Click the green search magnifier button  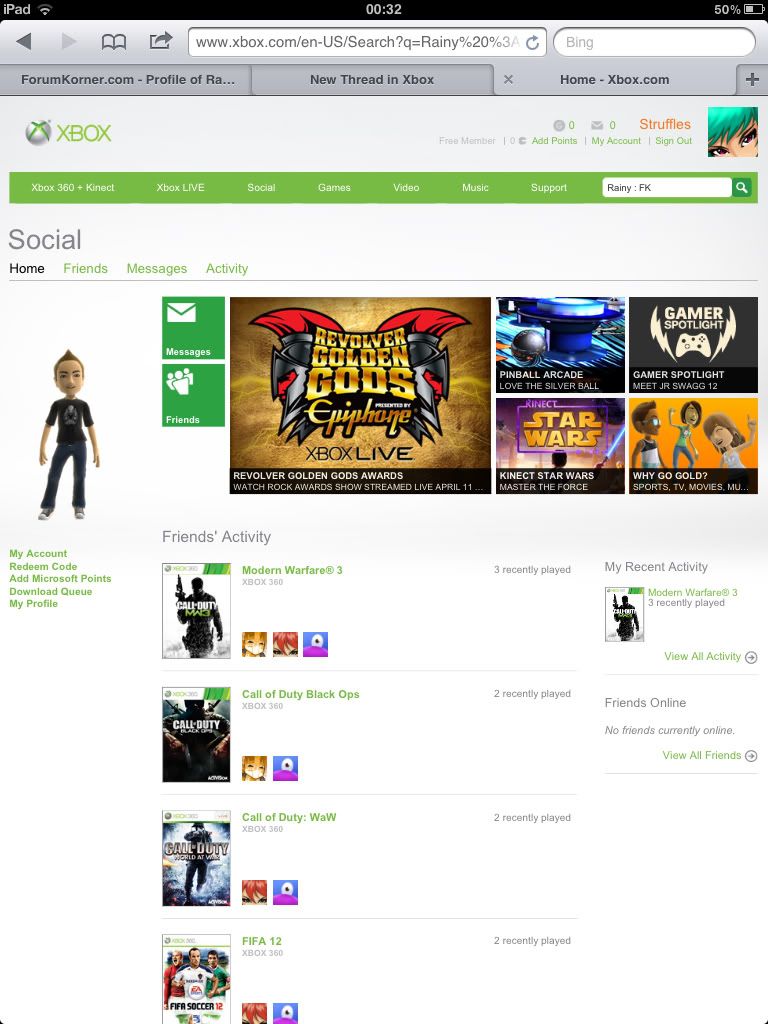(x=741, y=187)
